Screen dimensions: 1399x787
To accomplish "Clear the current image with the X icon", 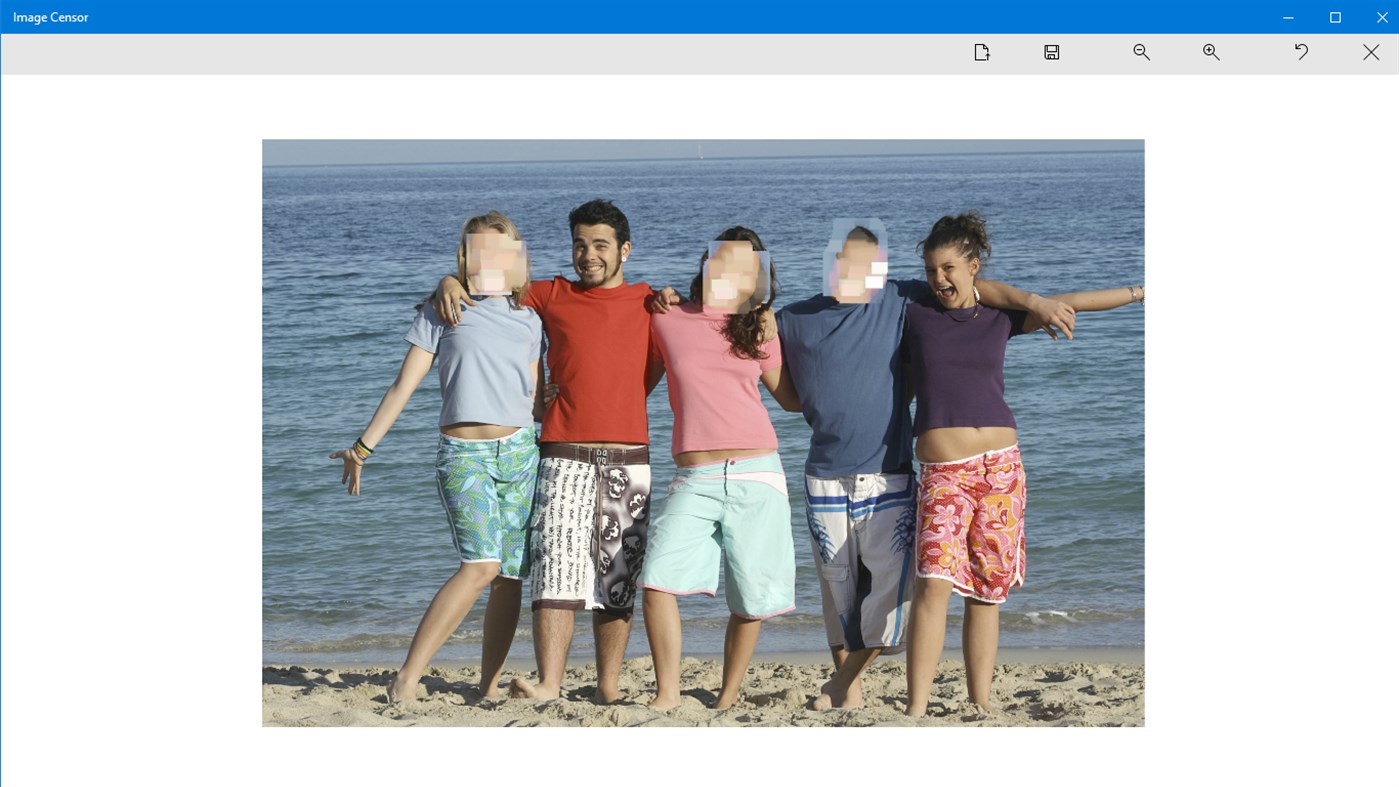I will point(1370,51).
